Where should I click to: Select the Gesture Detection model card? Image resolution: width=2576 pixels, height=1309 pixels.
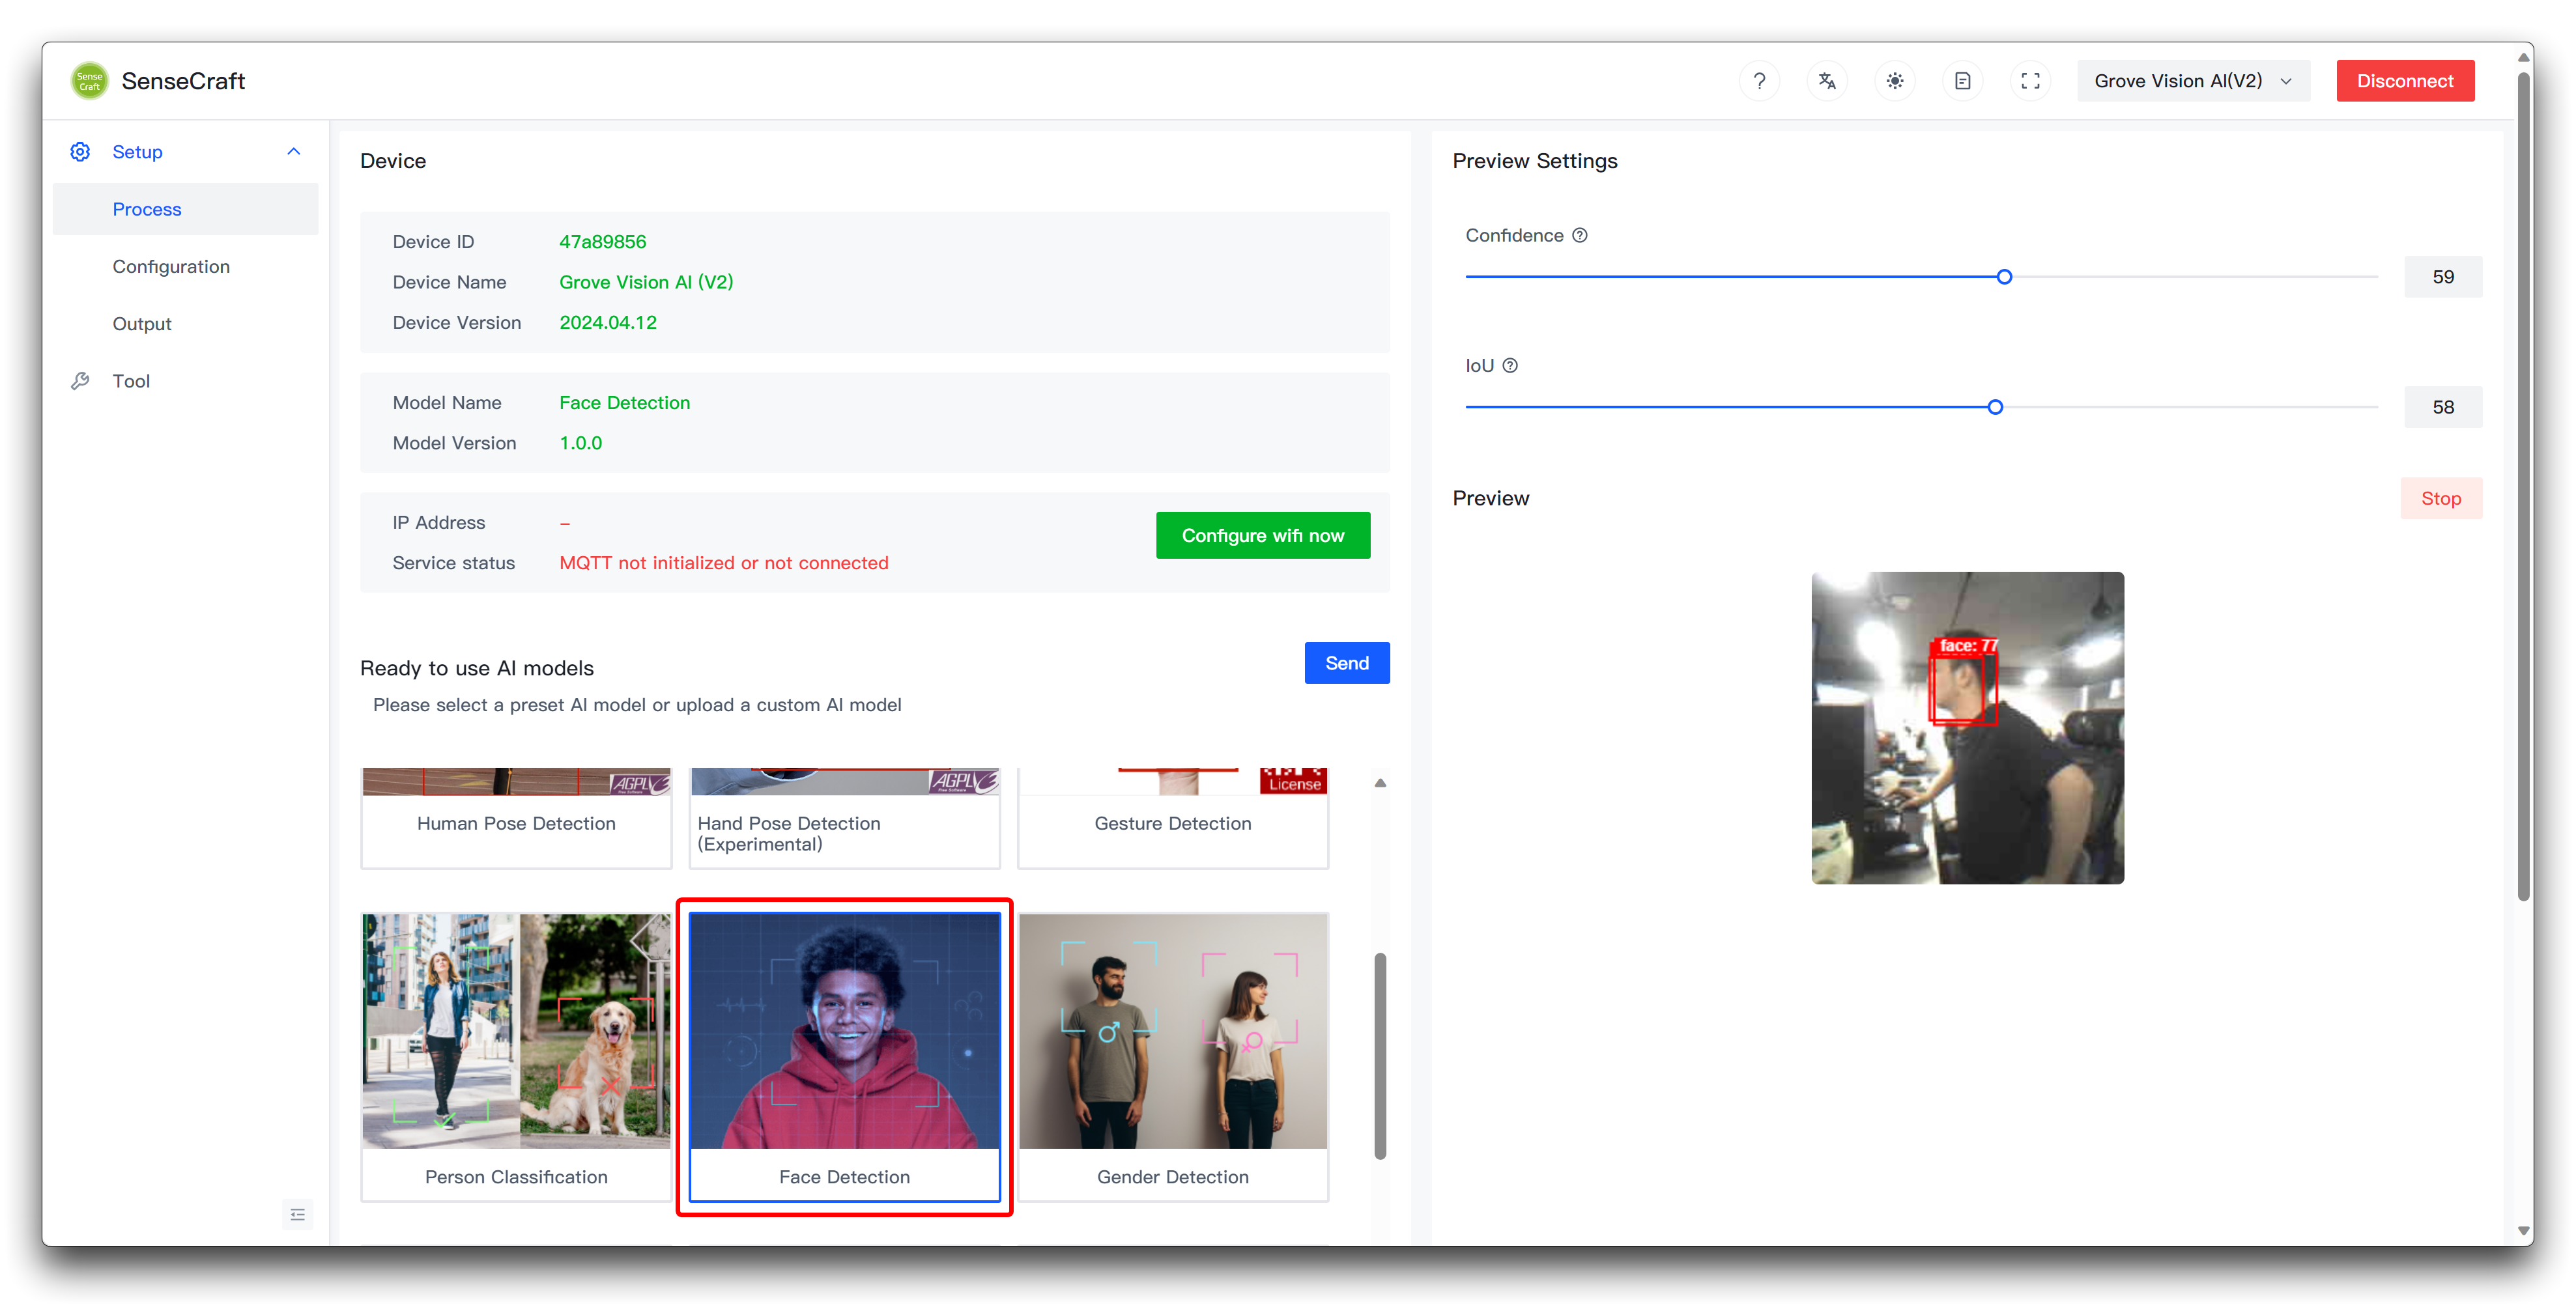1173,818
